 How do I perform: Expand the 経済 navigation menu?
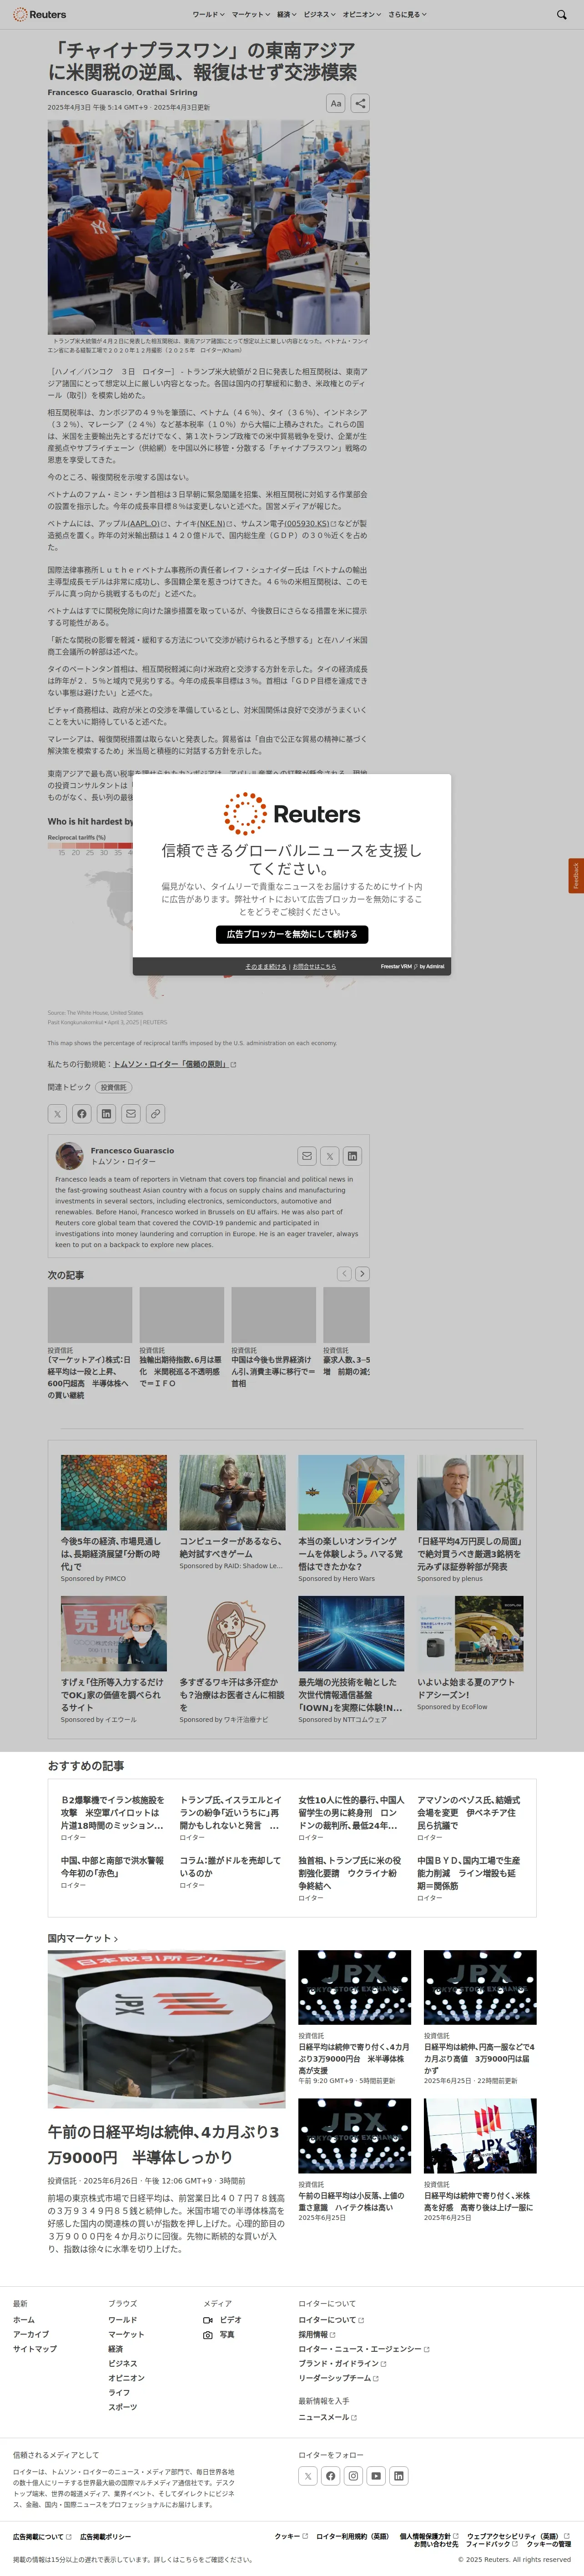(x=286, y=14)
